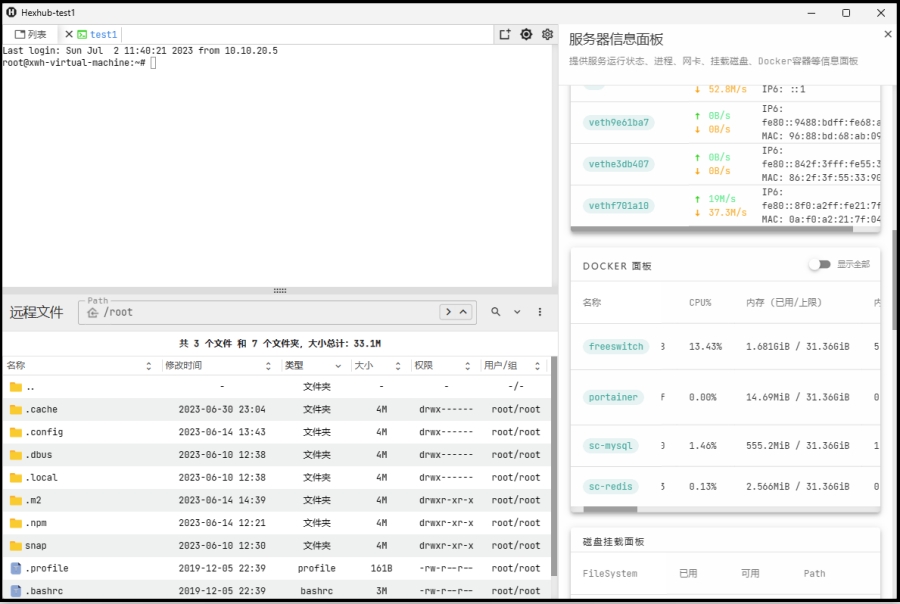Expand the dropdown chevron next to search
Viewport: 900px width, 604px height.
pyautogui.click(x=517, y=312)
